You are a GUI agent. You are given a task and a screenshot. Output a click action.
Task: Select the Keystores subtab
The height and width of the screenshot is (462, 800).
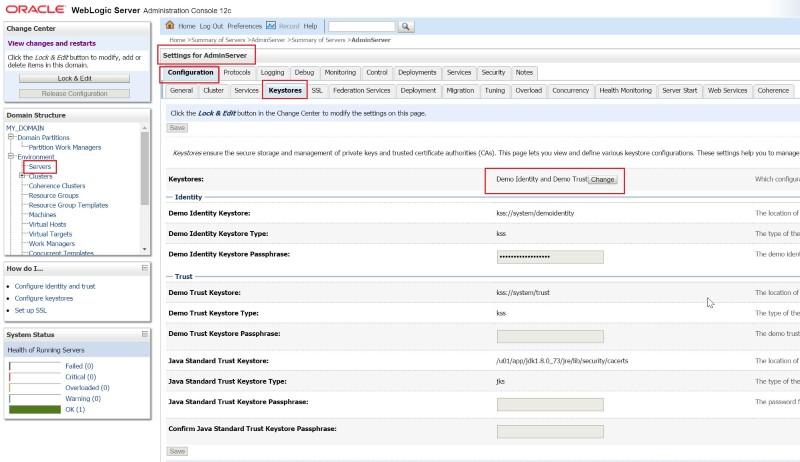point(285,91)
